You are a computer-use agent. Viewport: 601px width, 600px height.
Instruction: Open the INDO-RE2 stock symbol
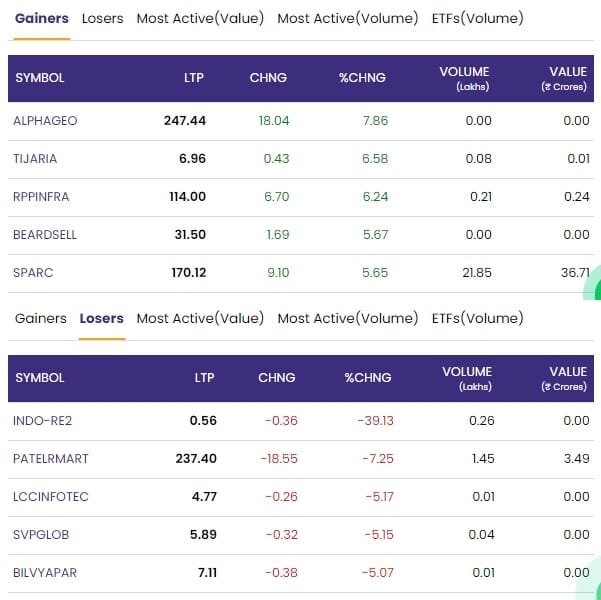point(41,421)
